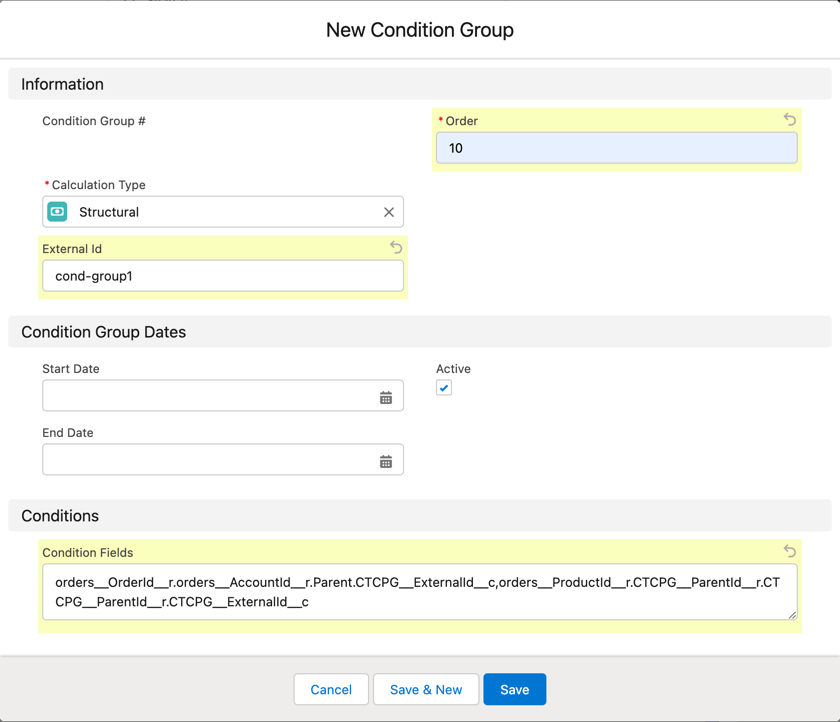Screen dimensions: 840x722
Task: Revert changes to the External Id field
Action: pyautogui.click(x=395, y=247)
